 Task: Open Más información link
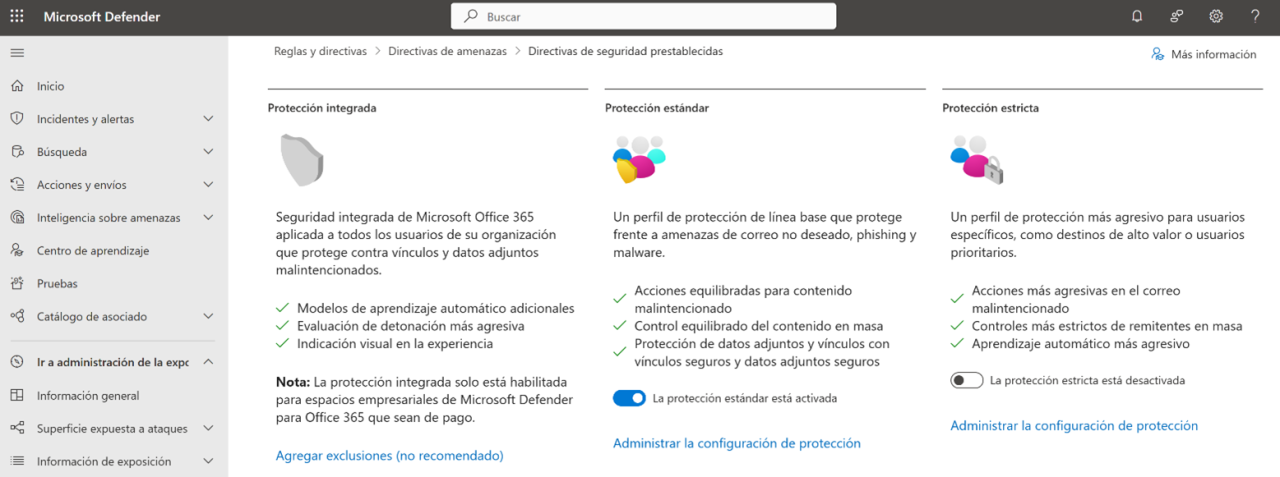(1204, 54)
